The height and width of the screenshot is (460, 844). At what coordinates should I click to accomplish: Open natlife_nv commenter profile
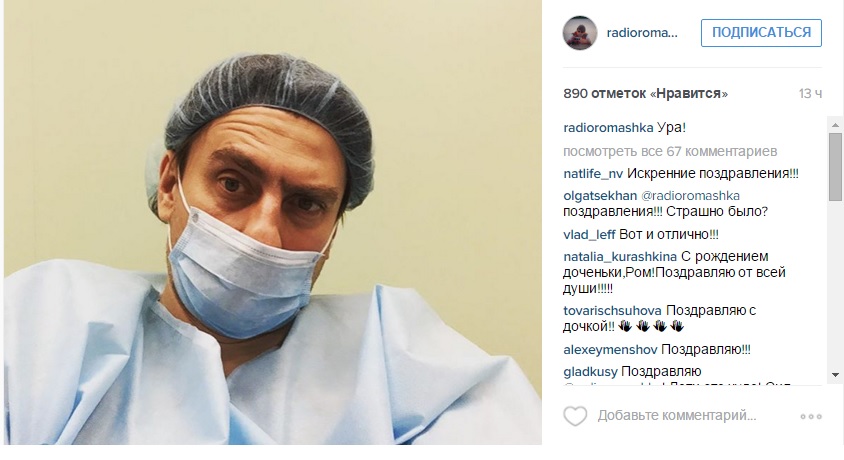click(x=593, y=174)
